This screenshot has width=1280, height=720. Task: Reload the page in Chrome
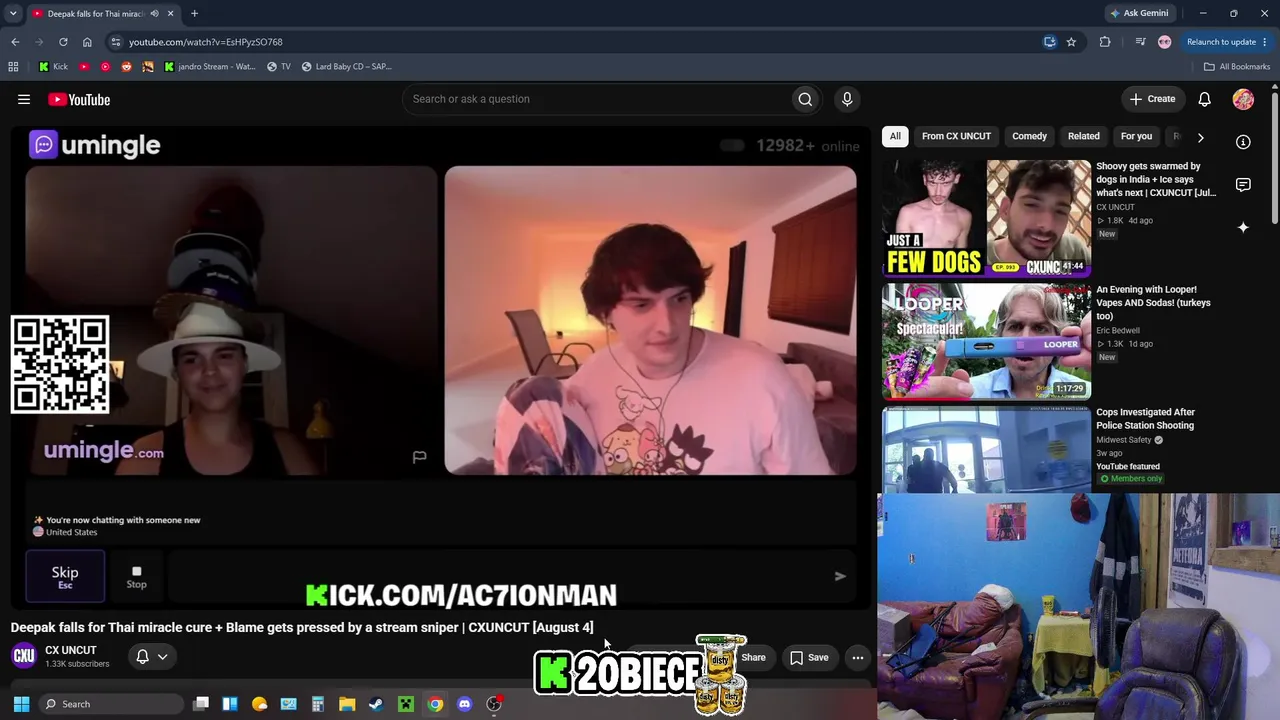tap(63, 42)
